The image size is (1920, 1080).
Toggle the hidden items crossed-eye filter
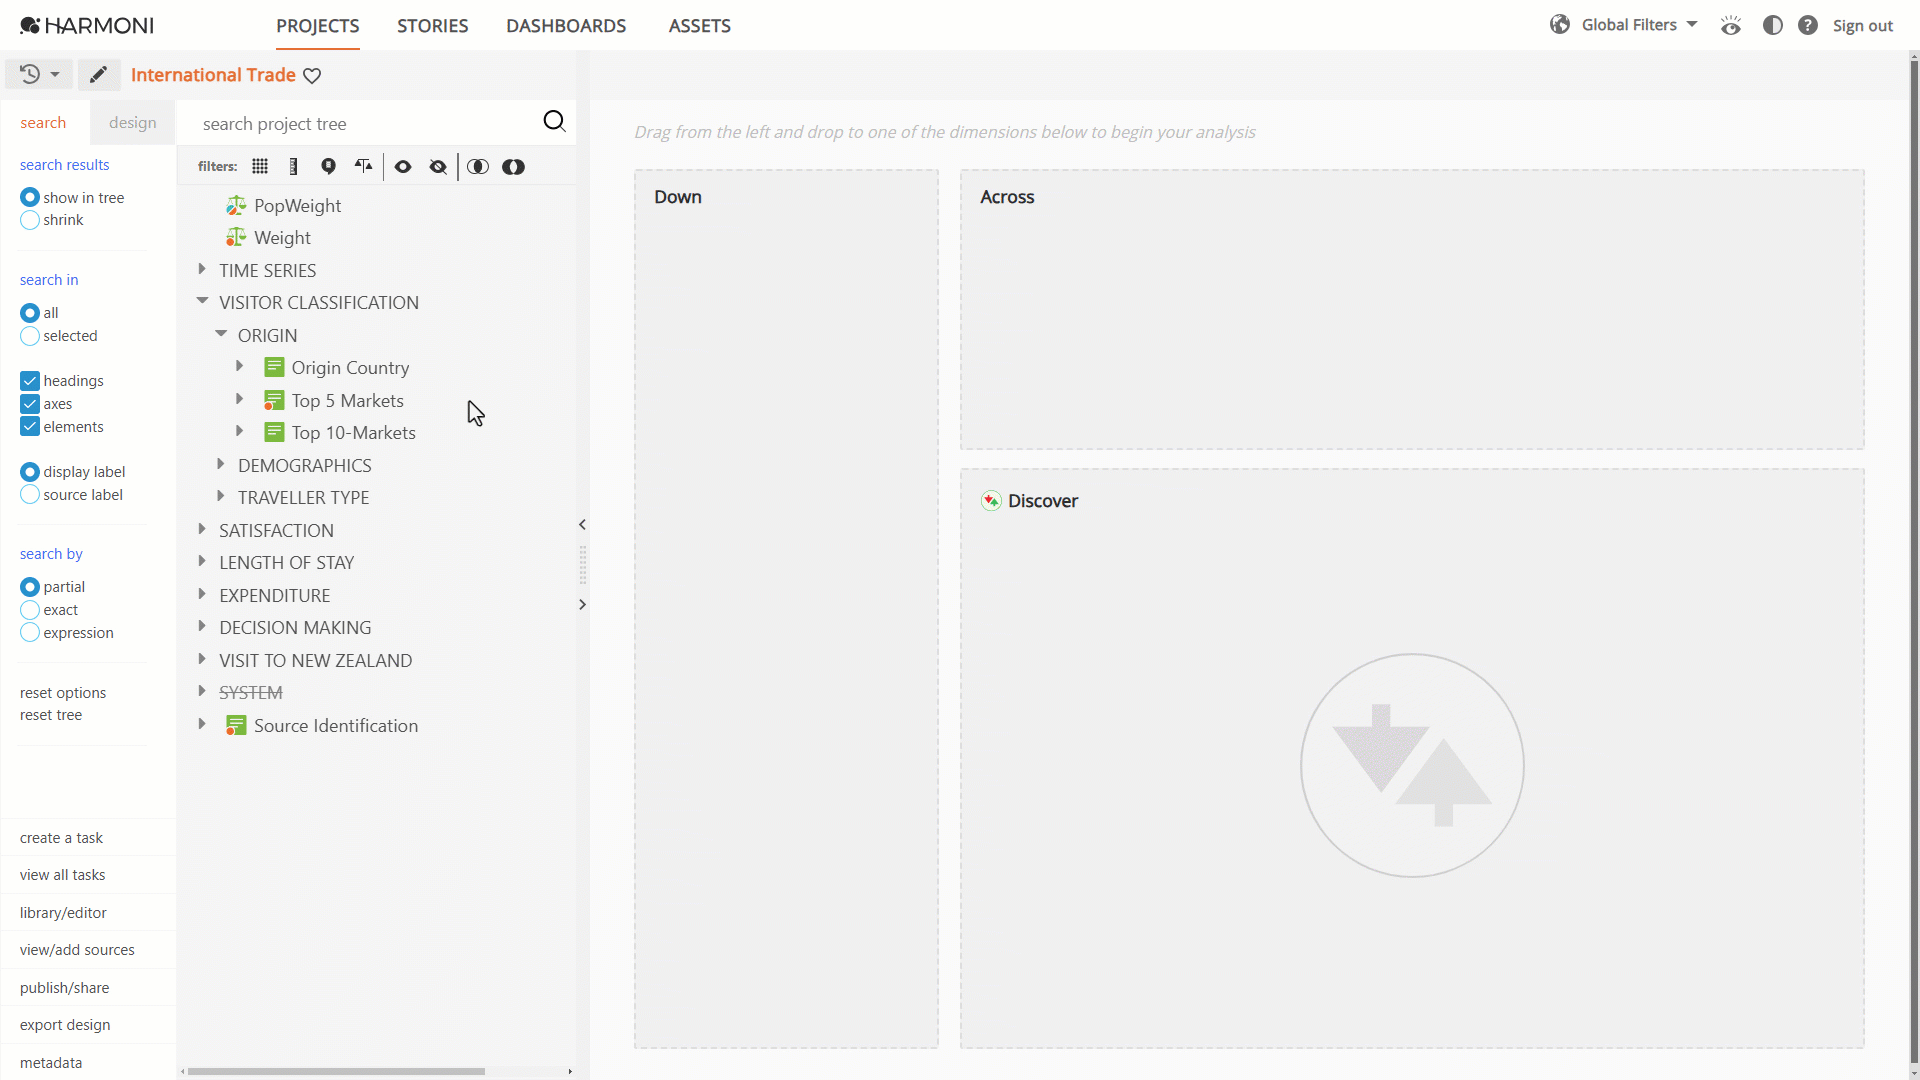click(438, 167)
